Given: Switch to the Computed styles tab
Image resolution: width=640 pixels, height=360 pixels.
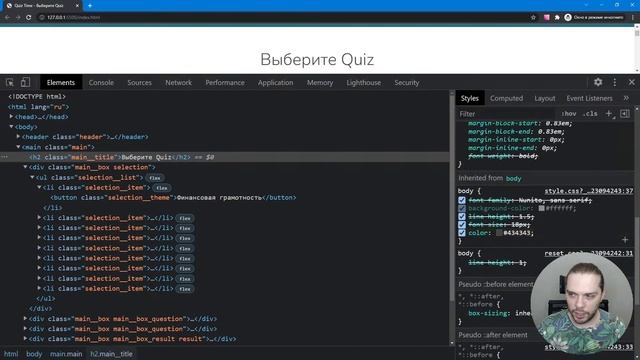Looking at the screenshot, I should coord(506,98).
